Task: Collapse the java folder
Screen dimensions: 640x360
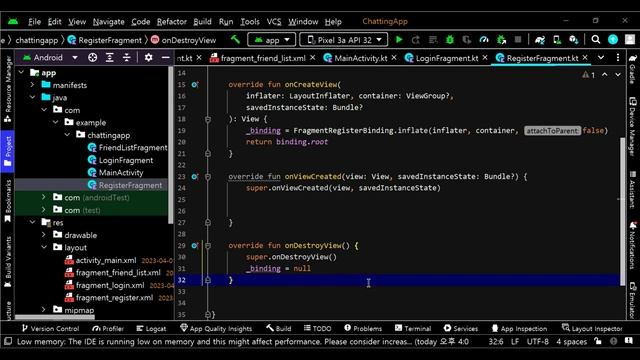Action: coord(32,97)
